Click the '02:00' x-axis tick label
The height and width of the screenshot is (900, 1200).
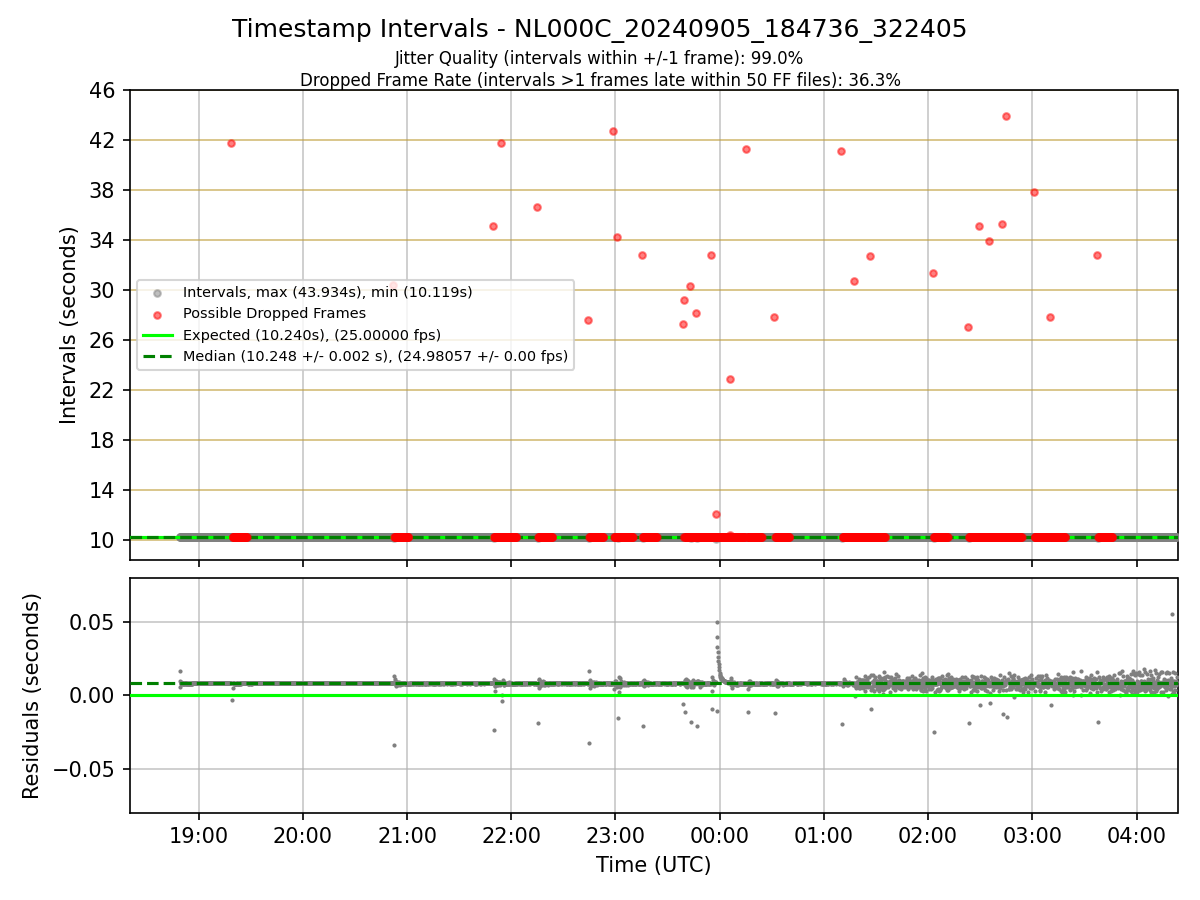(x=928, y=837)
